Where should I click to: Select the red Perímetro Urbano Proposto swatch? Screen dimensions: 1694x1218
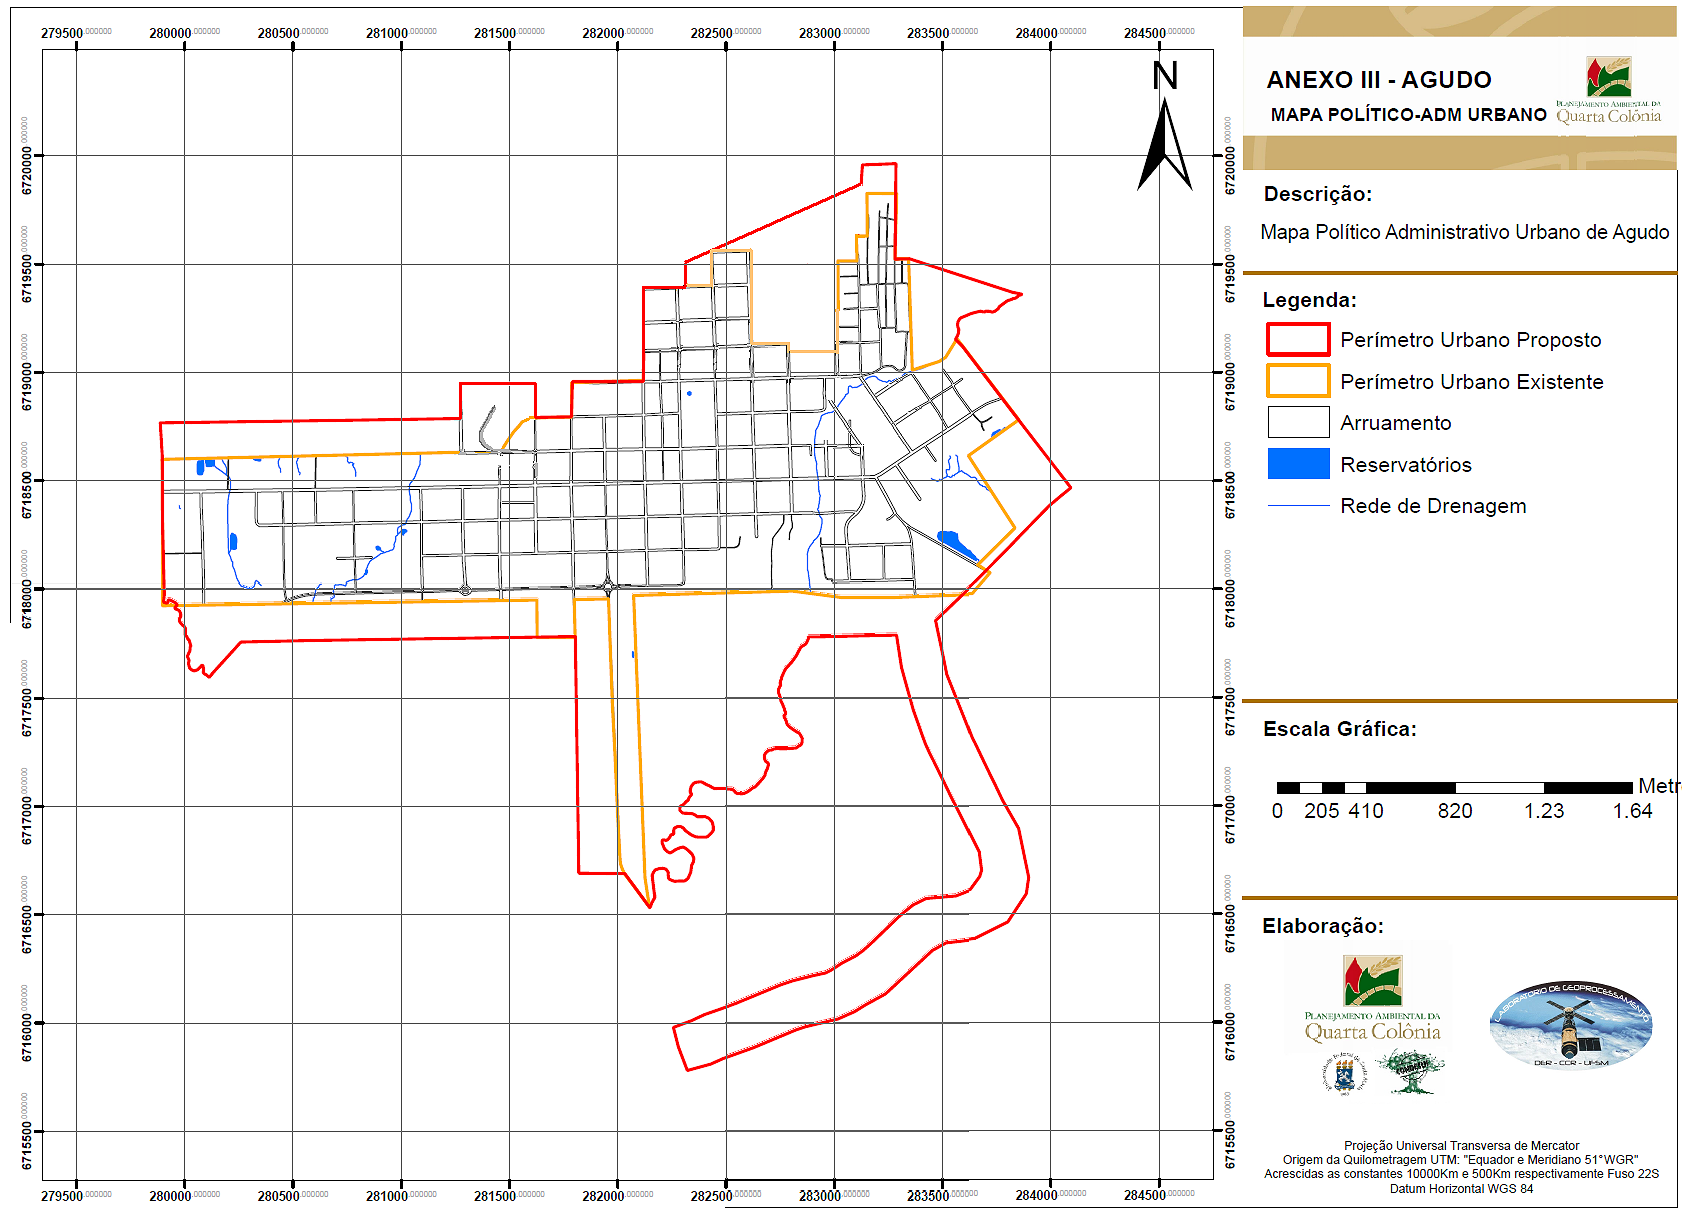point(1298,340)
